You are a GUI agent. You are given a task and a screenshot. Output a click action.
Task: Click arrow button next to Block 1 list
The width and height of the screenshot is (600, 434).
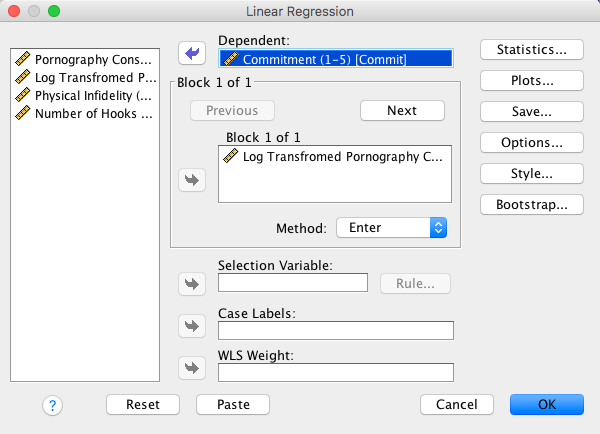pyautogui.click(x=191, y=180)
